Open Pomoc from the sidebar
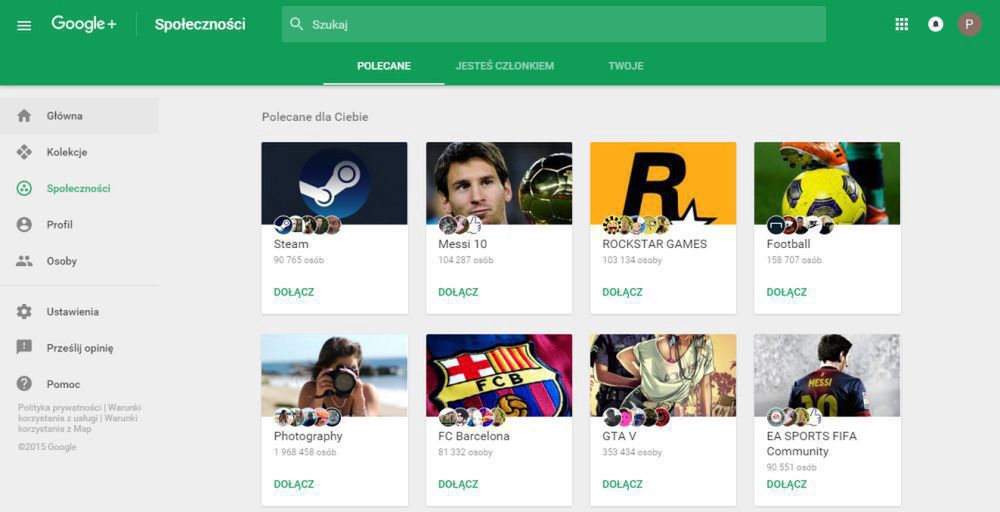Image resolution: width=1000 pixels, height=512 pixels. (79, 384)
